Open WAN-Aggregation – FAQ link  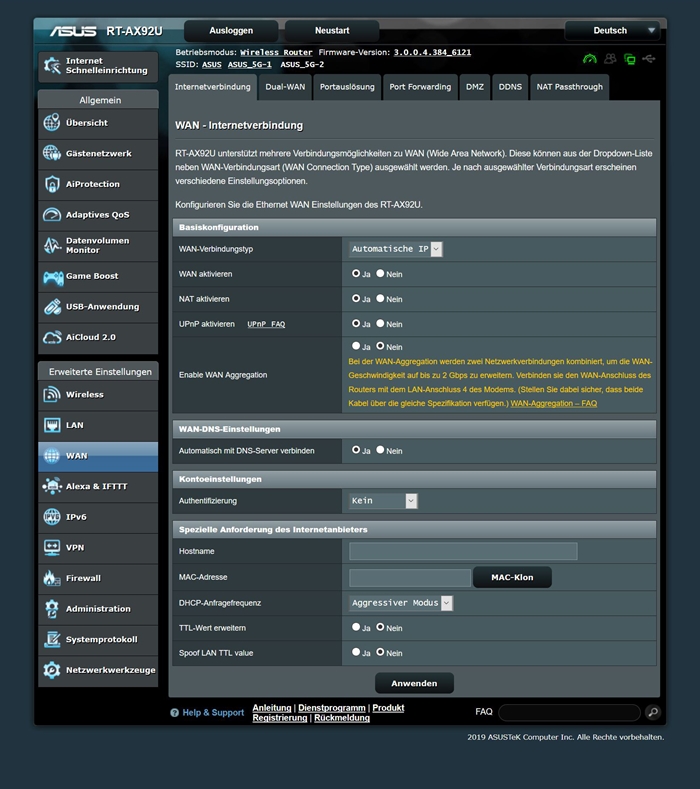coord(554,404)
